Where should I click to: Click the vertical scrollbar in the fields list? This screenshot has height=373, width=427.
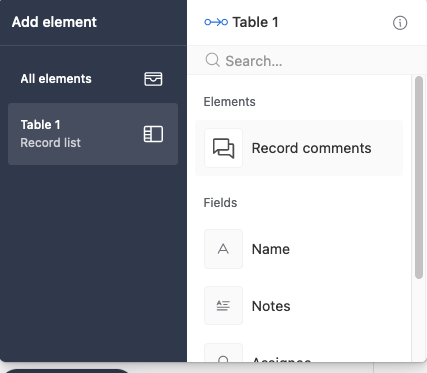tap(419, 177)
